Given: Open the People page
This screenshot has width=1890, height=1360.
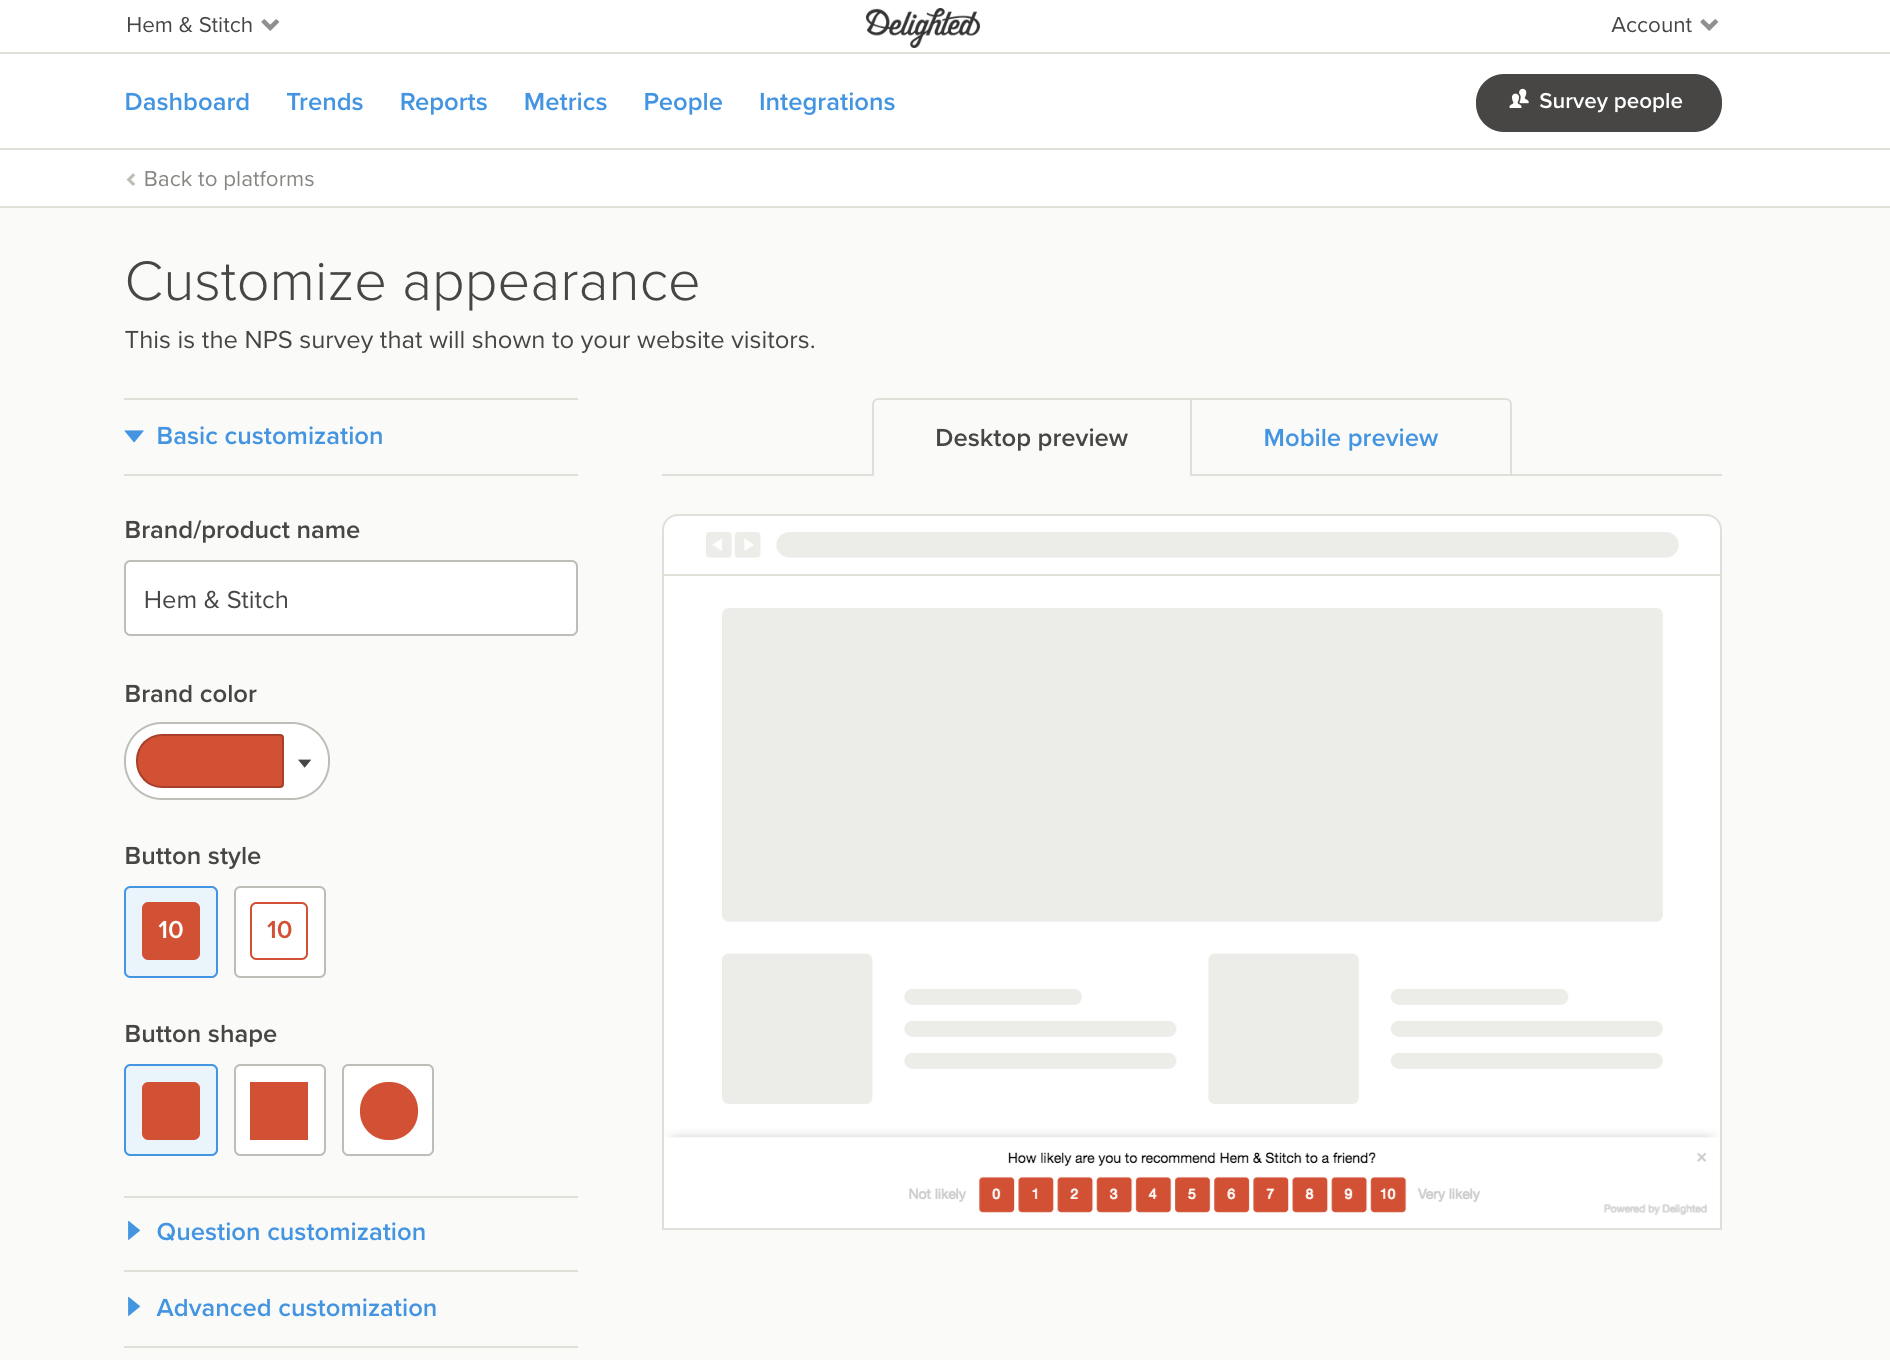Looking at the screenshot, I should point(683,102).
